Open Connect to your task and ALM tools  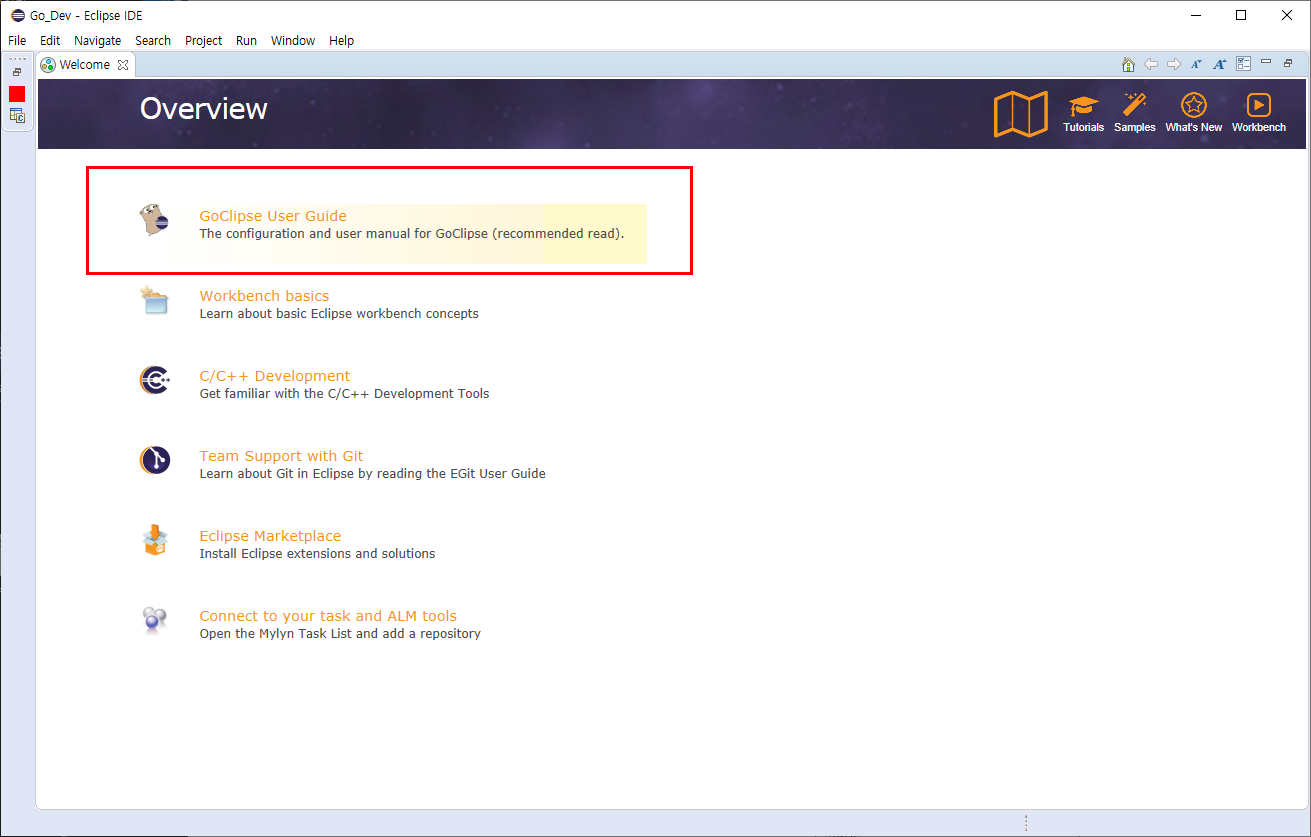point(328,616)
